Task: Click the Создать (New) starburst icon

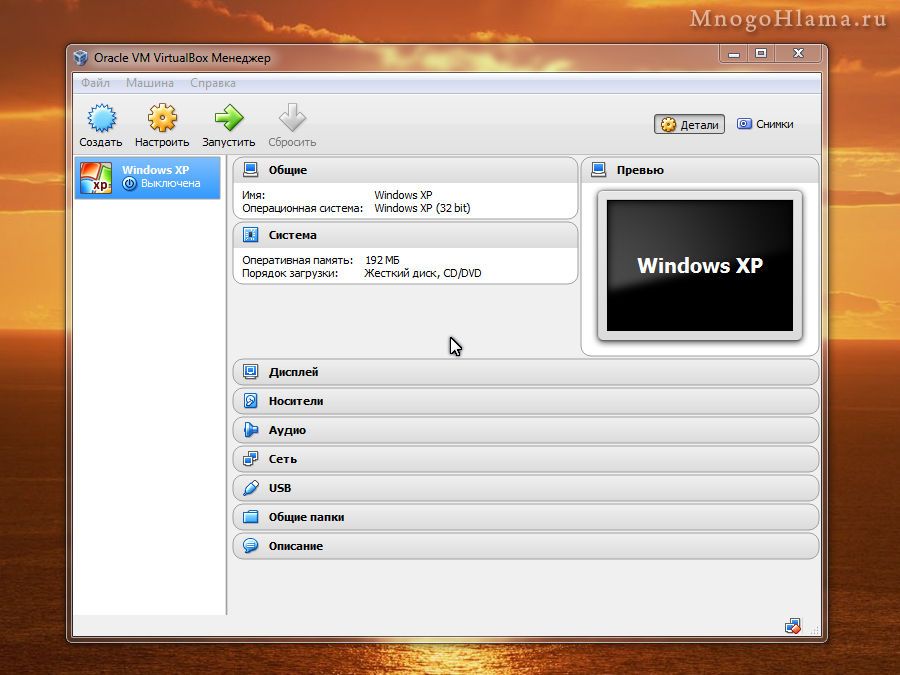Action: tap(102, 118)
